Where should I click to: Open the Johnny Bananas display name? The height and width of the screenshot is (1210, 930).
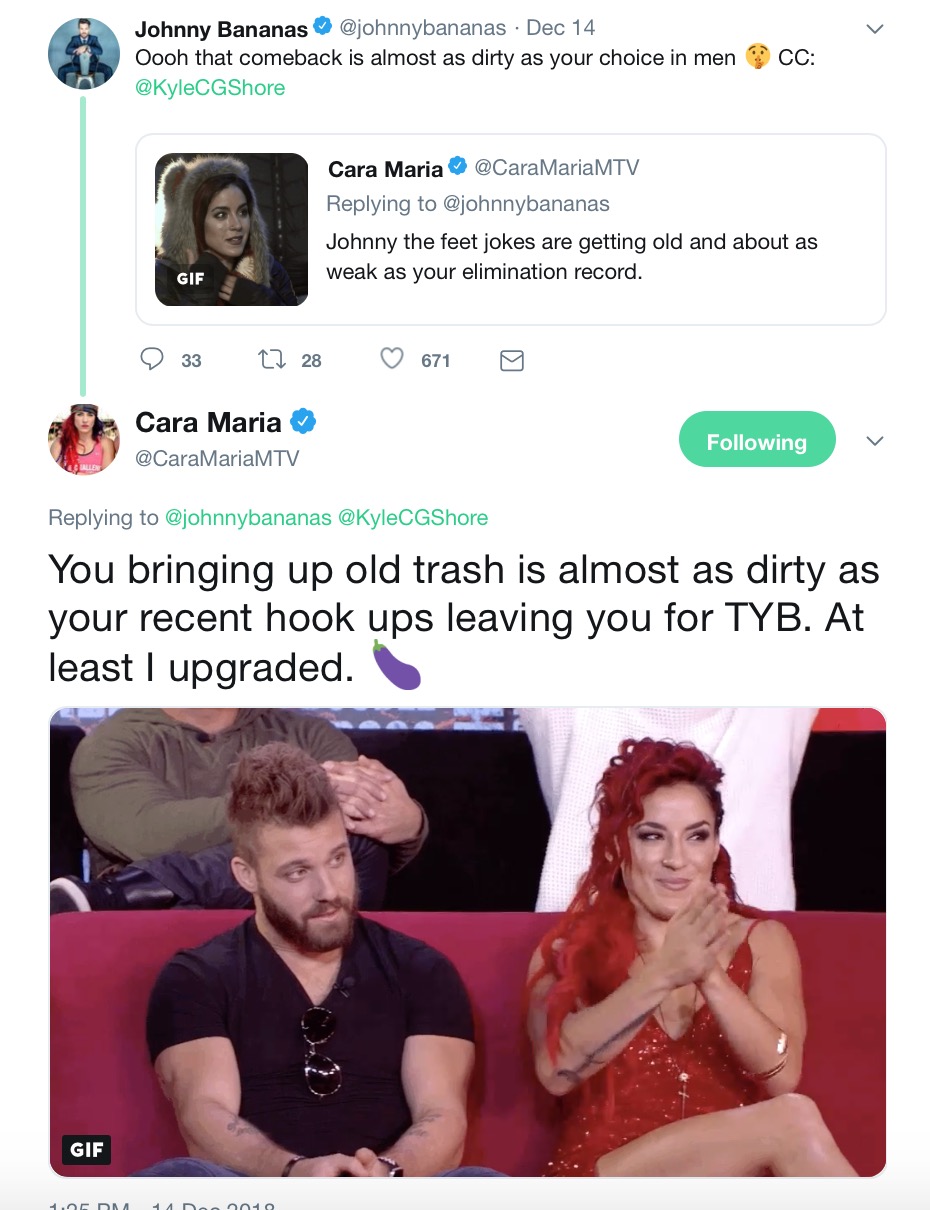coord(221,29)
